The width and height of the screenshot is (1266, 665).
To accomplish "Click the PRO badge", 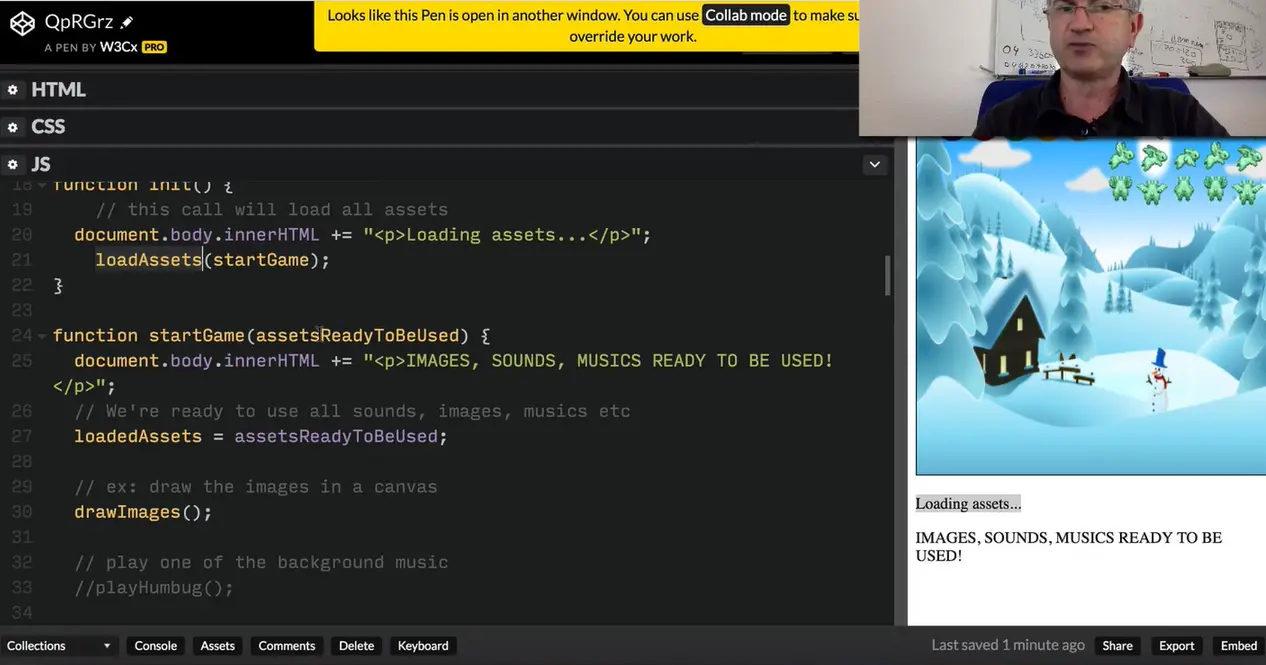I will tap(154, 47).
